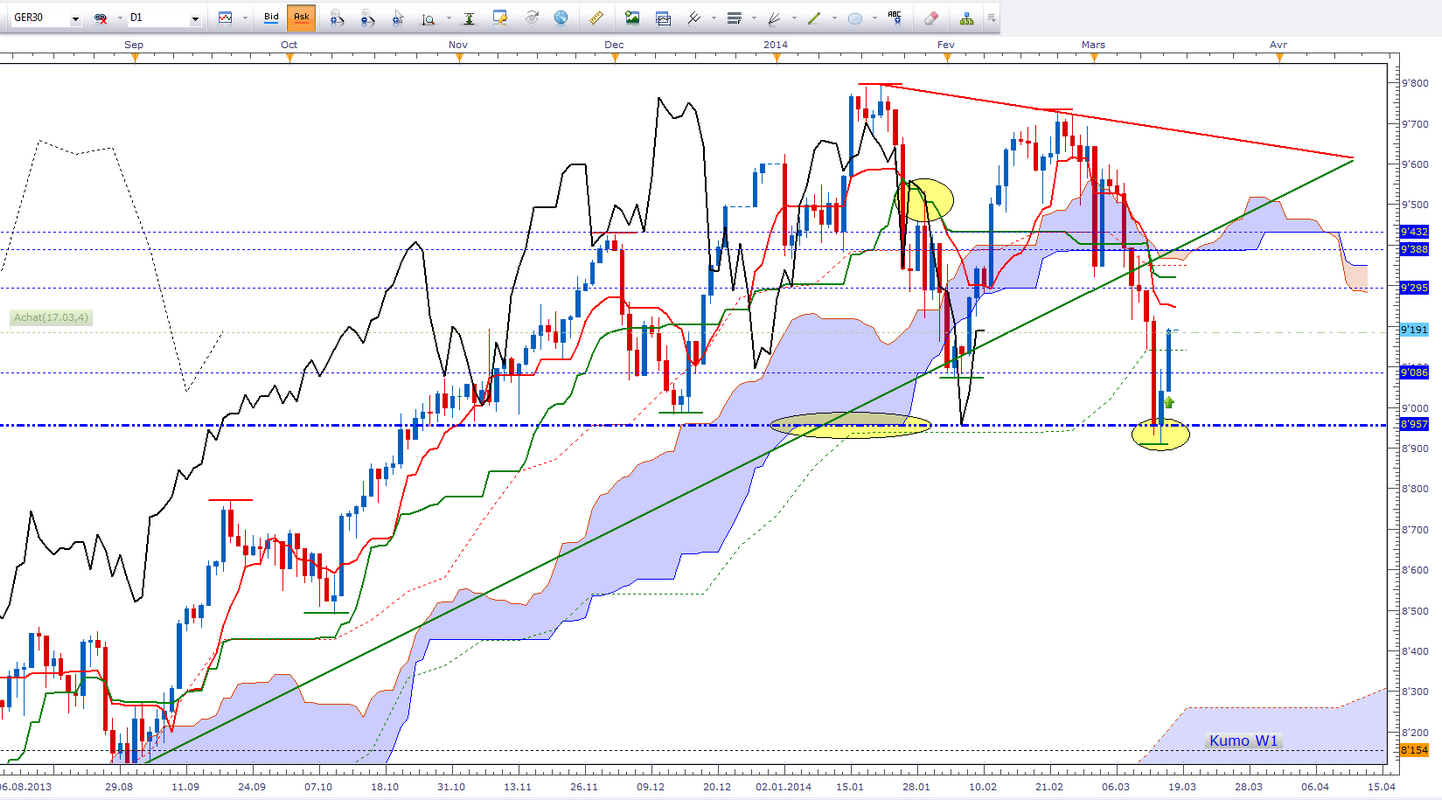Click the Fev month marker
The image size is (1442, 800).
pyautogui.click(x=946, y=44)
